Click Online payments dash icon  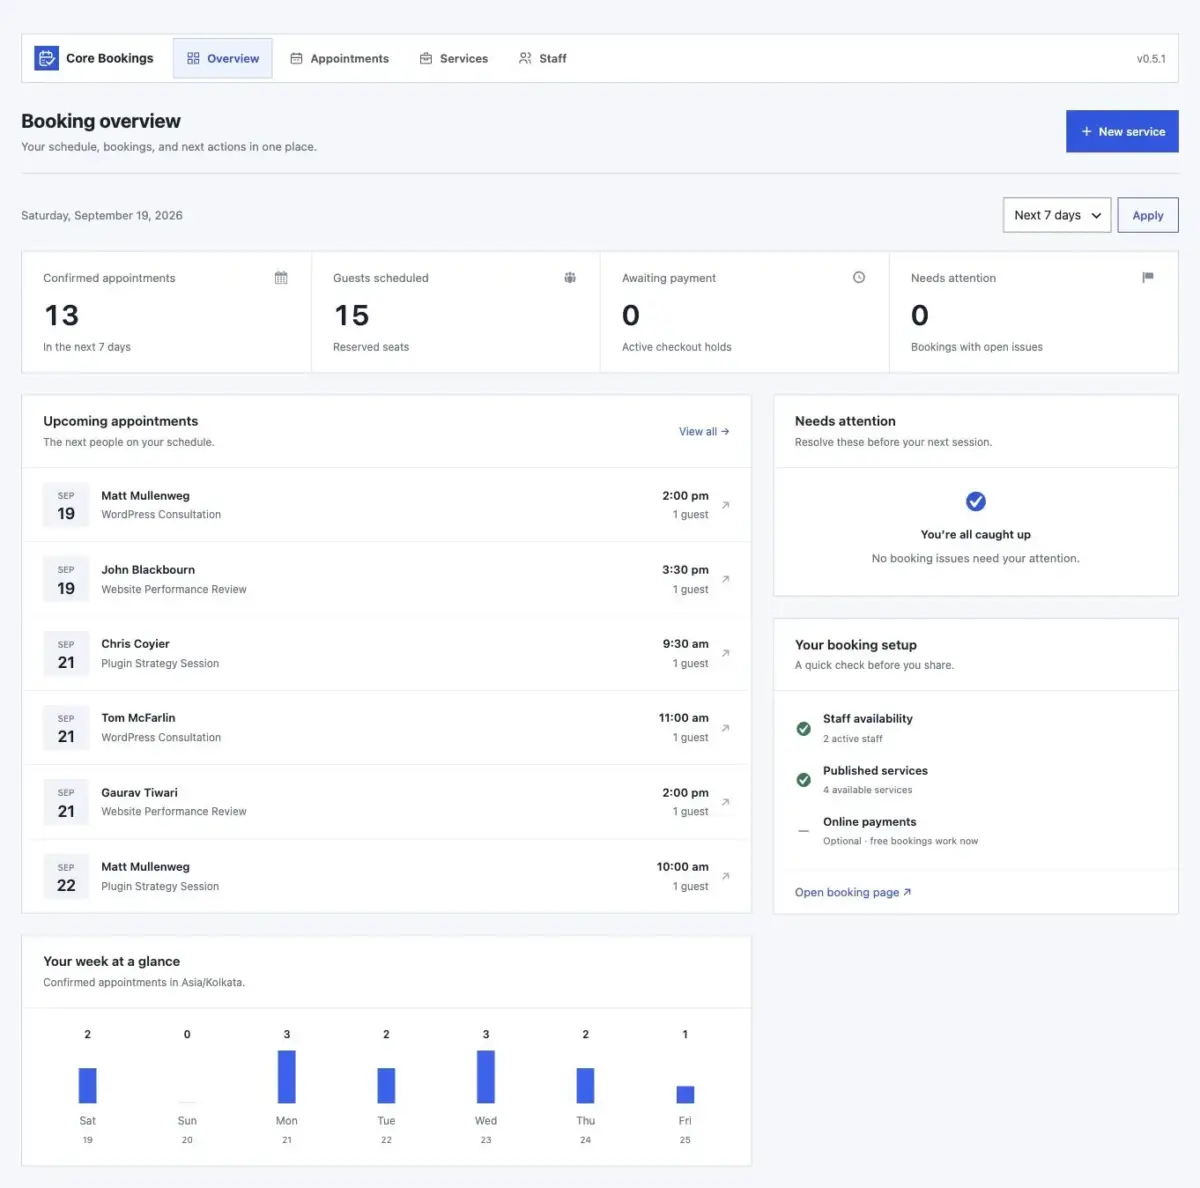click(x=803, y=831)
